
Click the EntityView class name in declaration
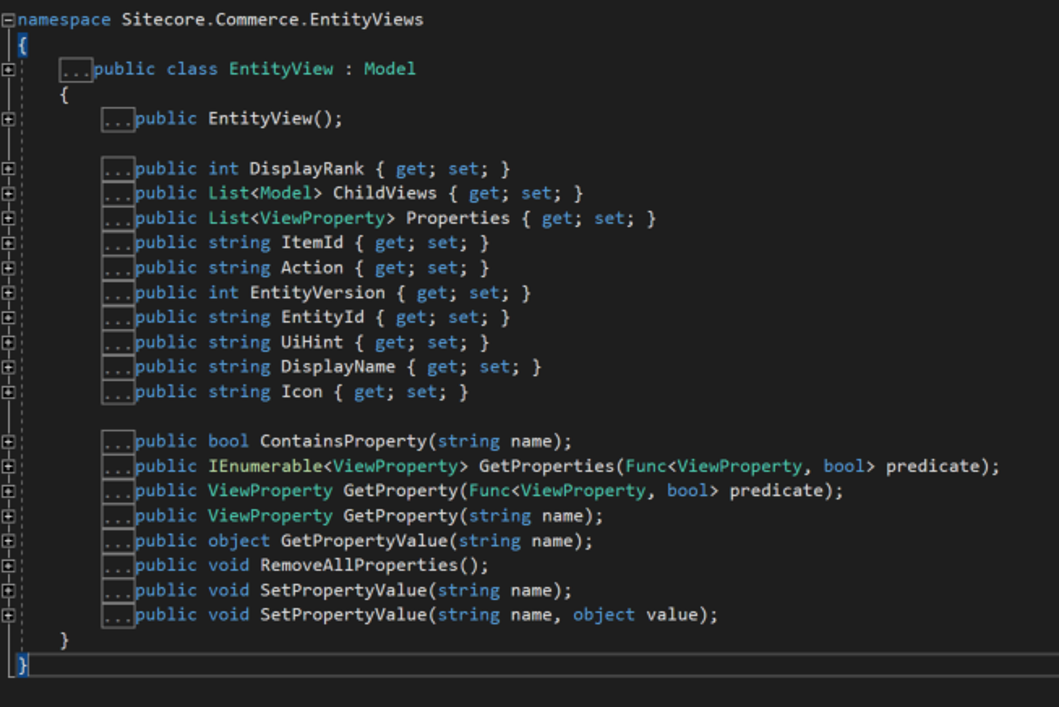[281, 69]
